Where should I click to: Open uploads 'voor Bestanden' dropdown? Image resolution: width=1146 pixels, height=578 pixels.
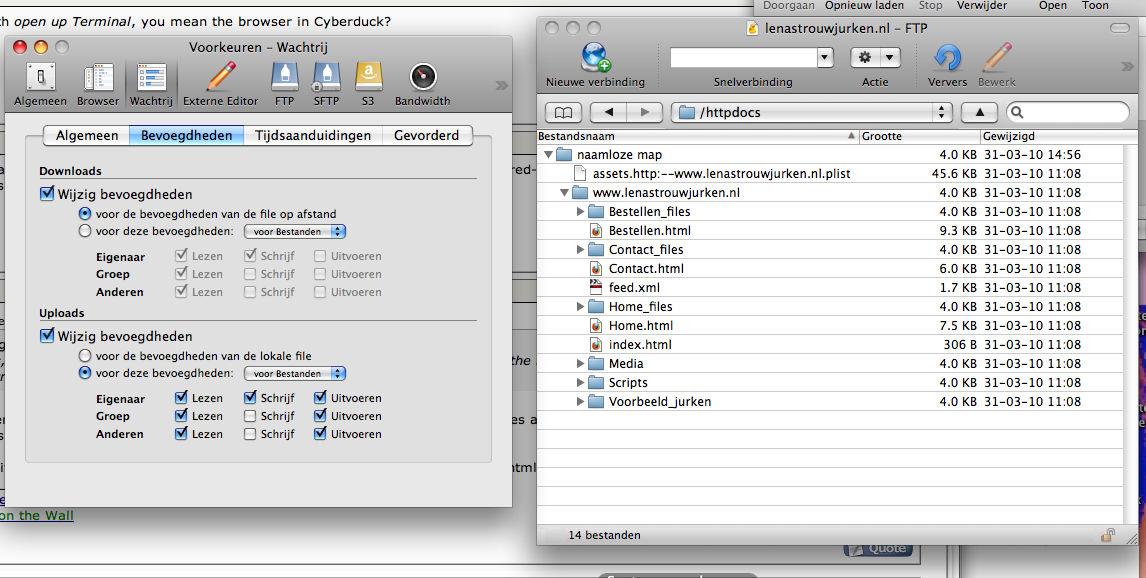tap(295, 373)
